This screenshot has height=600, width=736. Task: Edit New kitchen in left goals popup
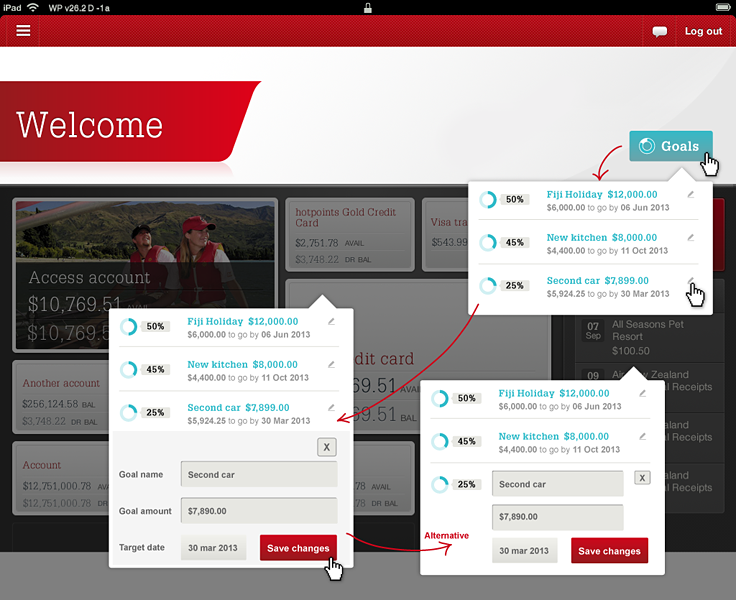point(331,364)
